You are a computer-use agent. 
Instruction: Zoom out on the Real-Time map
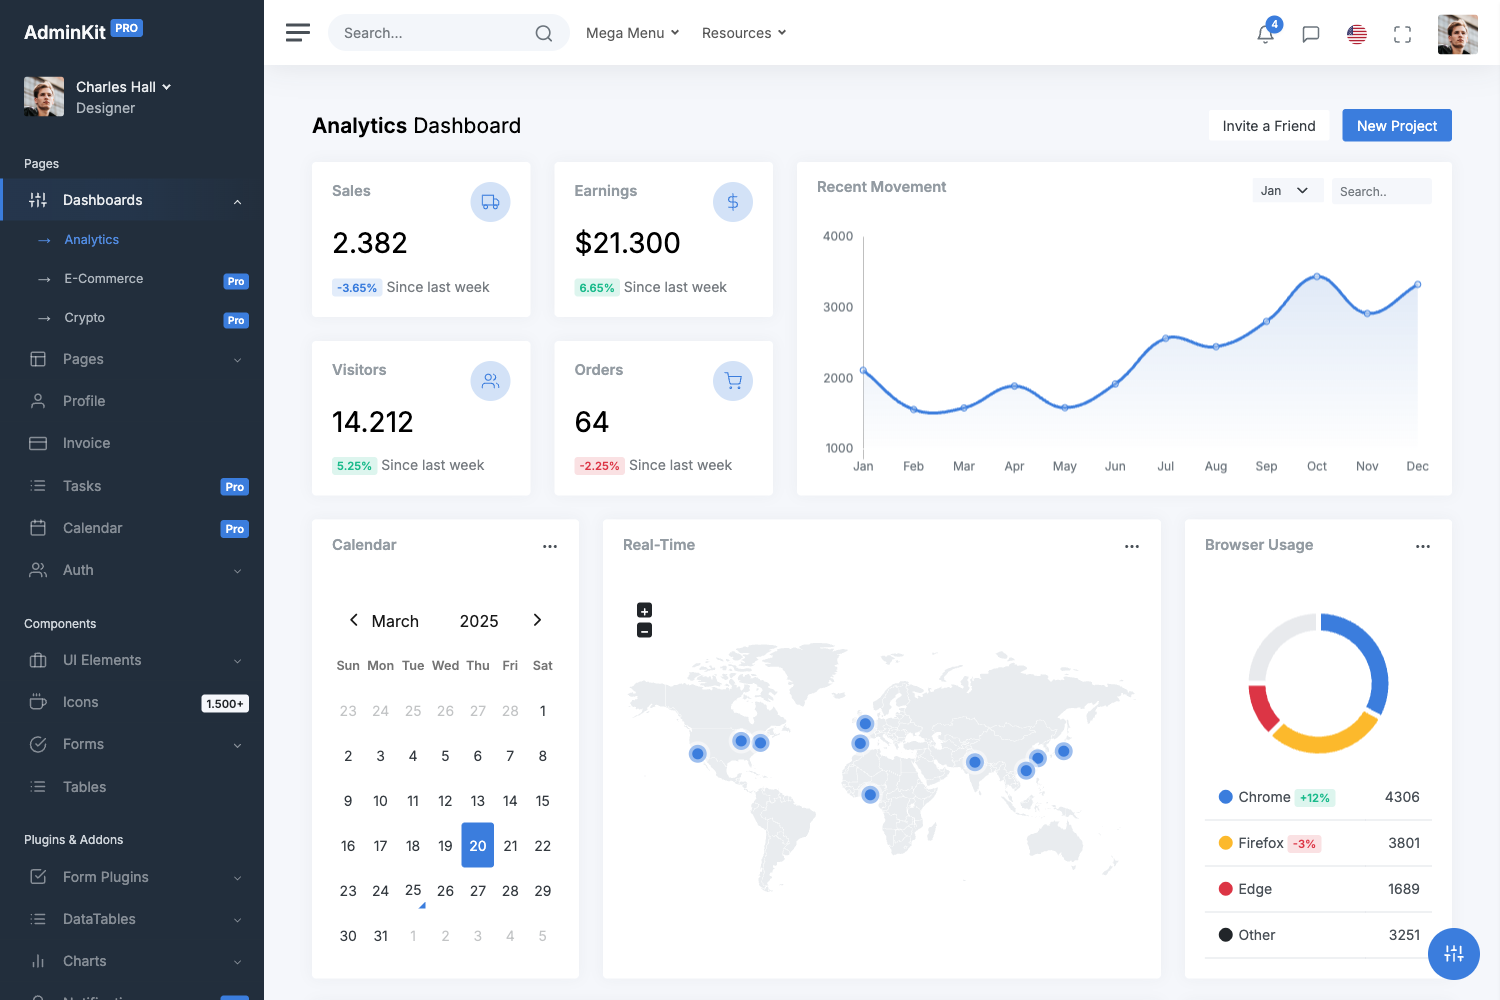(x=644, y=630)
